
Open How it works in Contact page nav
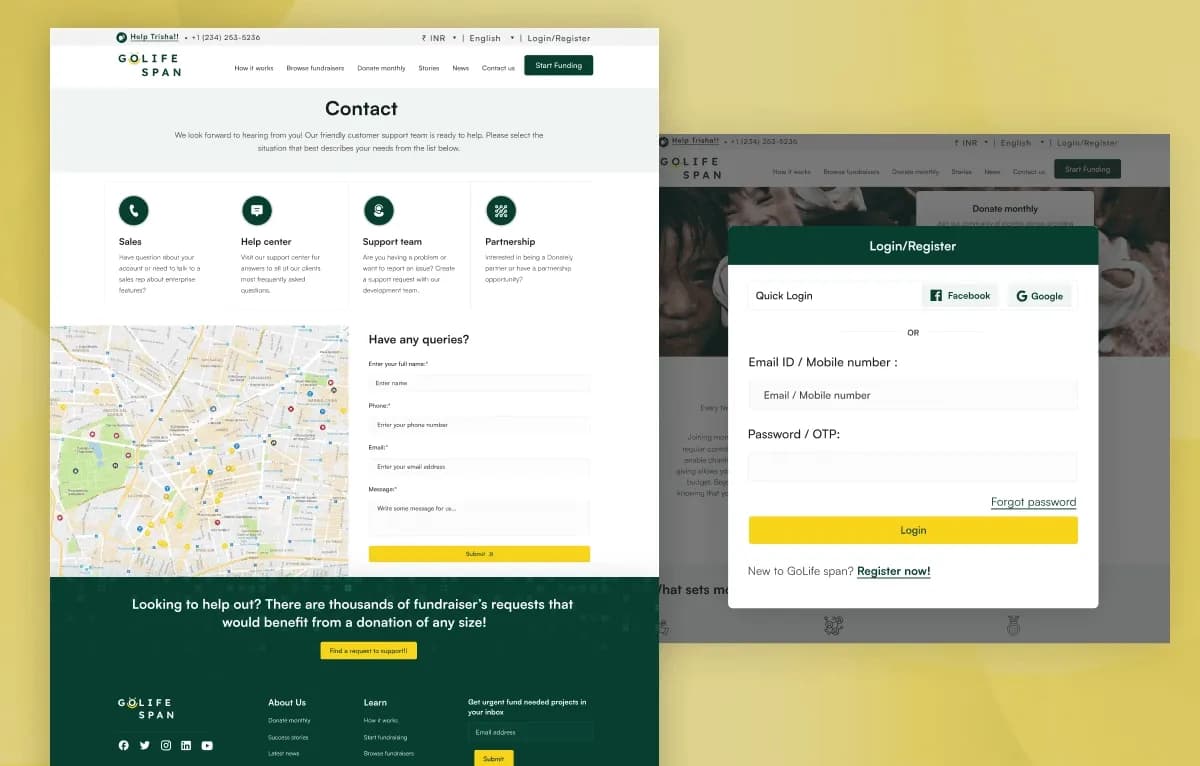tap(254, 68)
